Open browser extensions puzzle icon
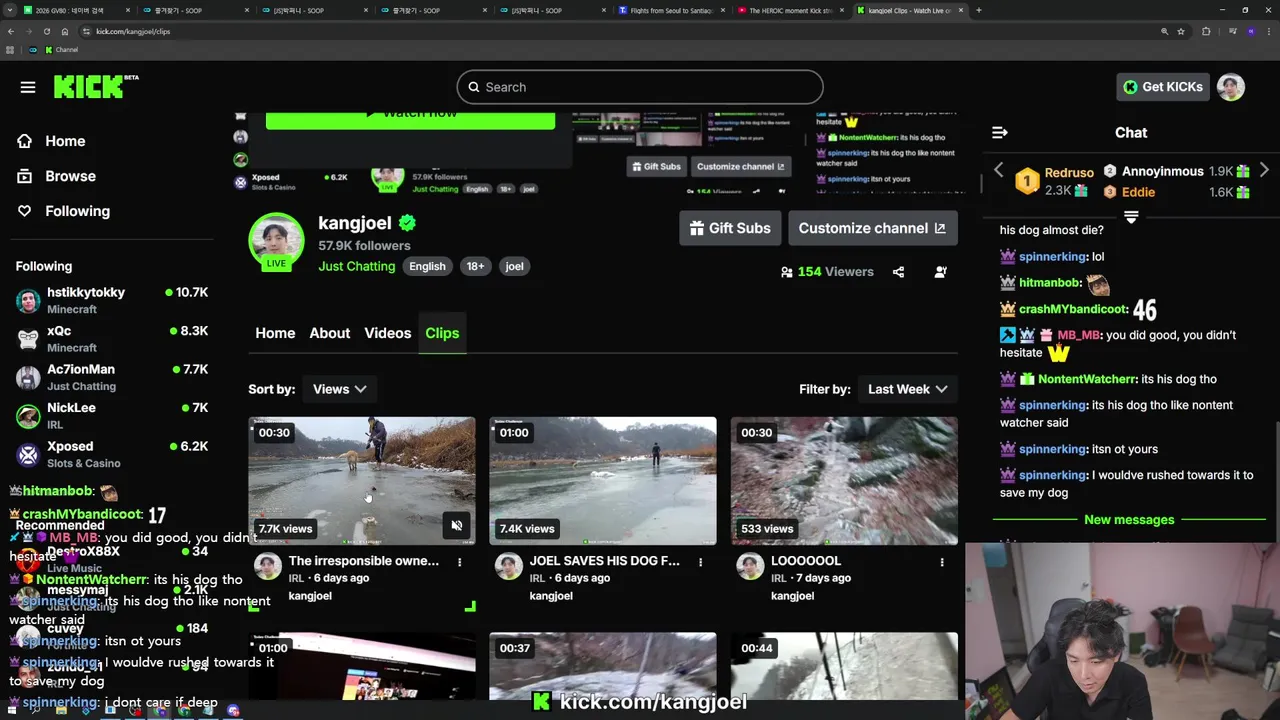1280x720 pixels. point(1206,31)
